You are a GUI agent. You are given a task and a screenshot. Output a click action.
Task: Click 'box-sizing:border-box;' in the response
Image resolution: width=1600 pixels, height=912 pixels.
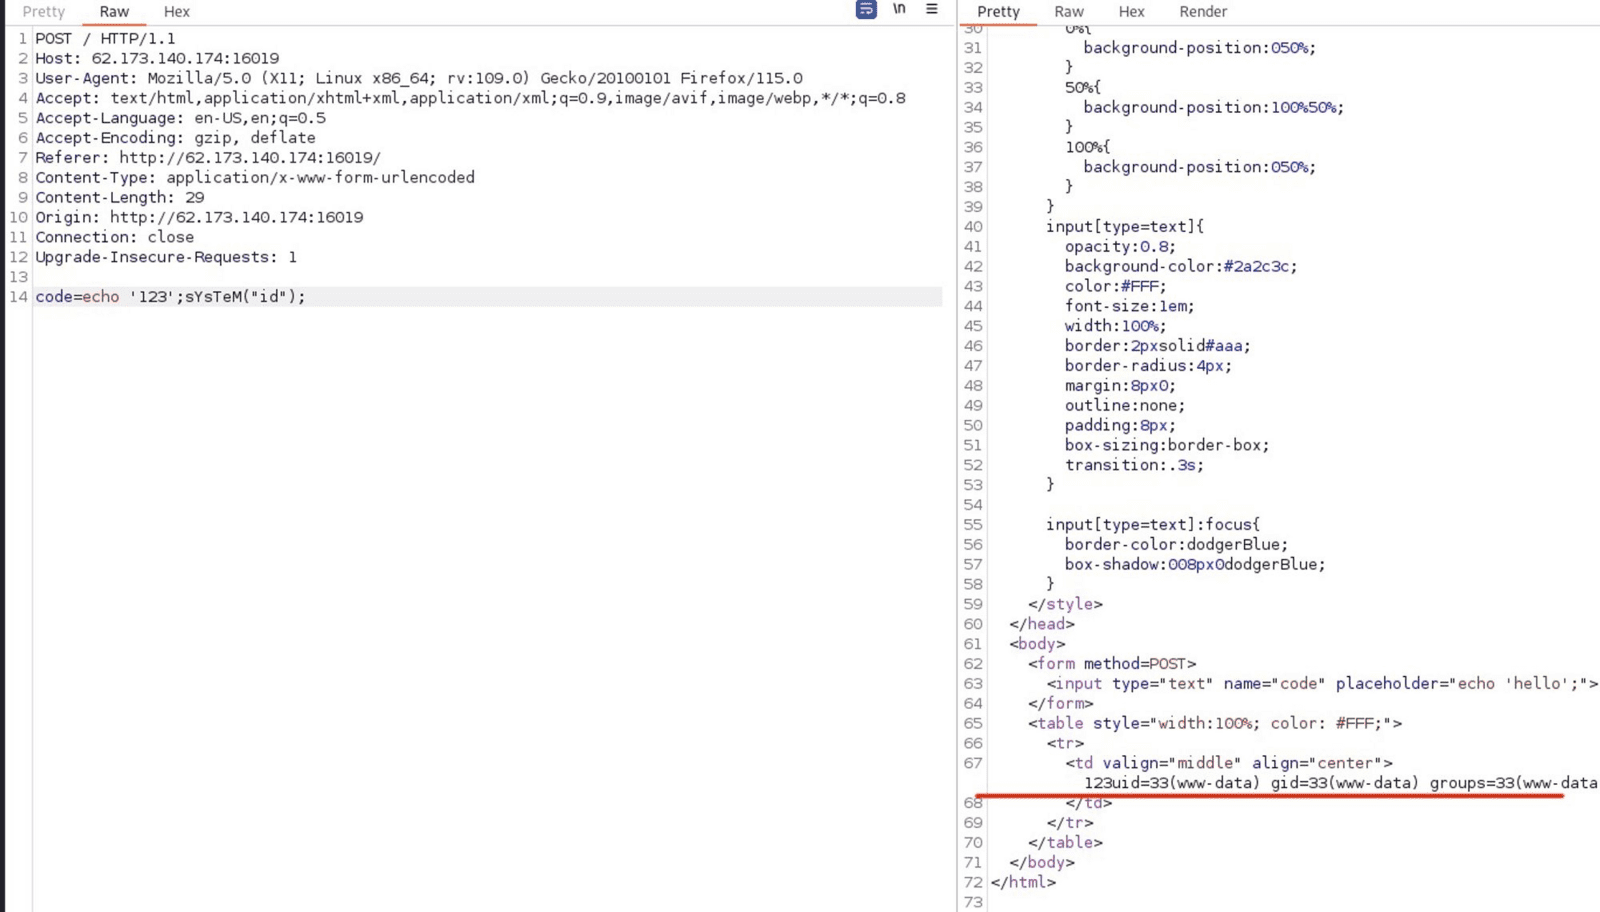[x=1167, y=446]
